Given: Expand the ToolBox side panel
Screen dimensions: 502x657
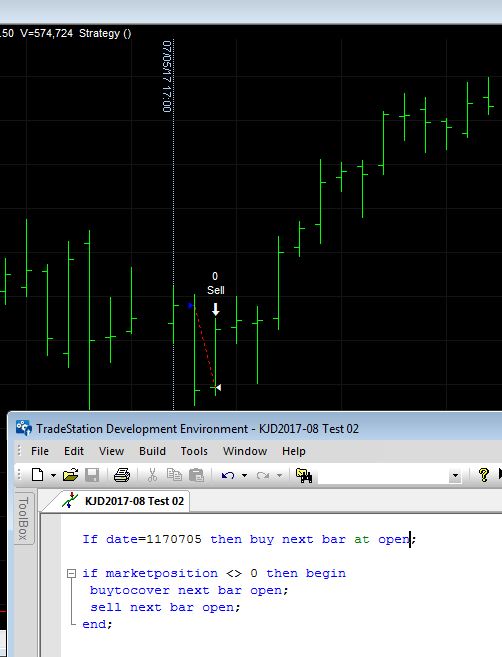Looking at the screenshot, I should [x=23, y=518].
